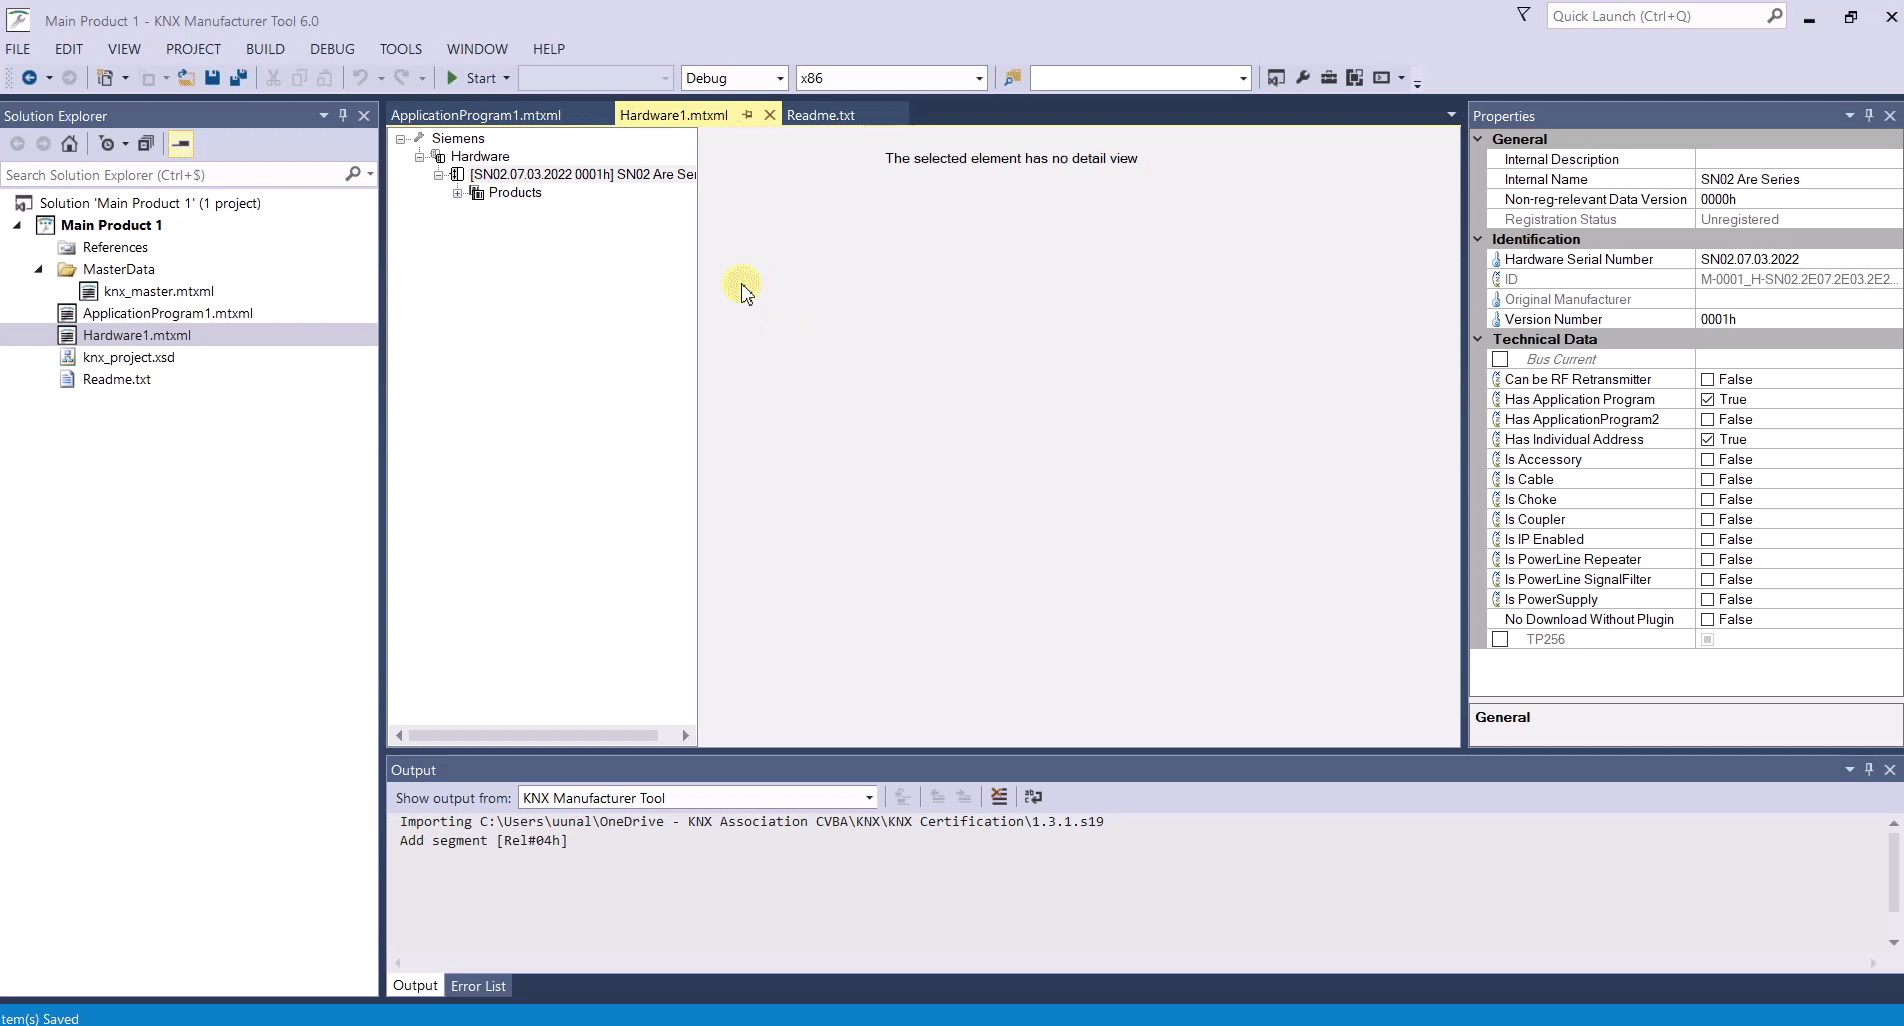Enable Is Accessory checkbox
This screenshot has height=1026, width=1904.
tap(1708, 459)
